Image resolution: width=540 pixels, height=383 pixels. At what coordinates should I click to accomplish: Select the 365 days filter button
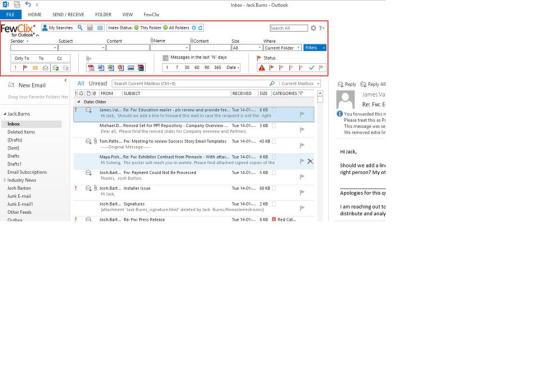(218, 68)
